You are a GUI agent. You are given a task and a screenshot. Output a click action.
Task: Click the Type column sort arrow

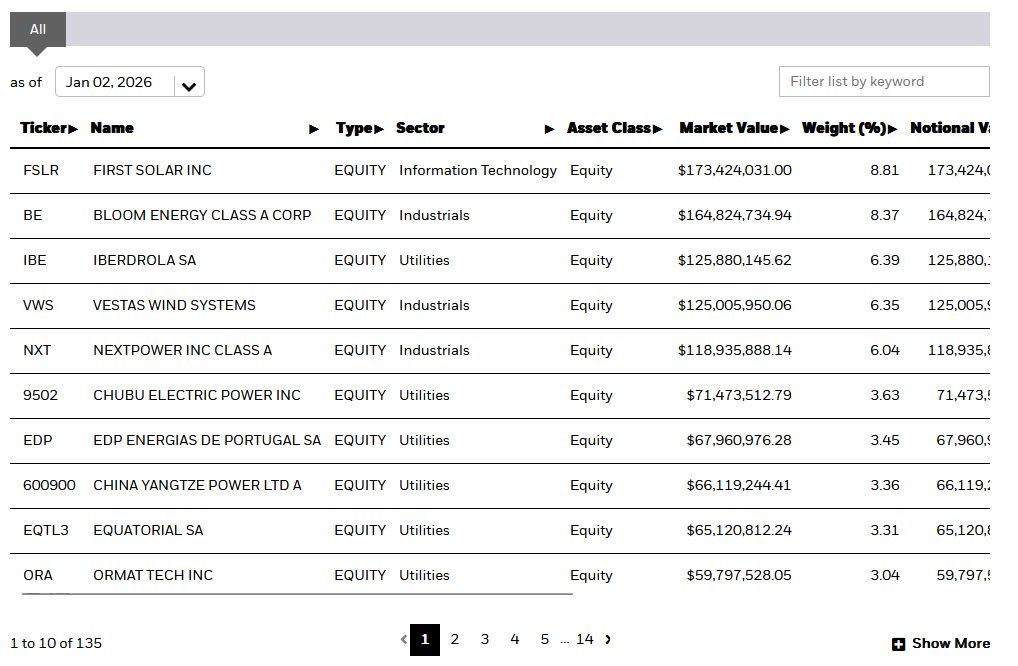(379, 129)
